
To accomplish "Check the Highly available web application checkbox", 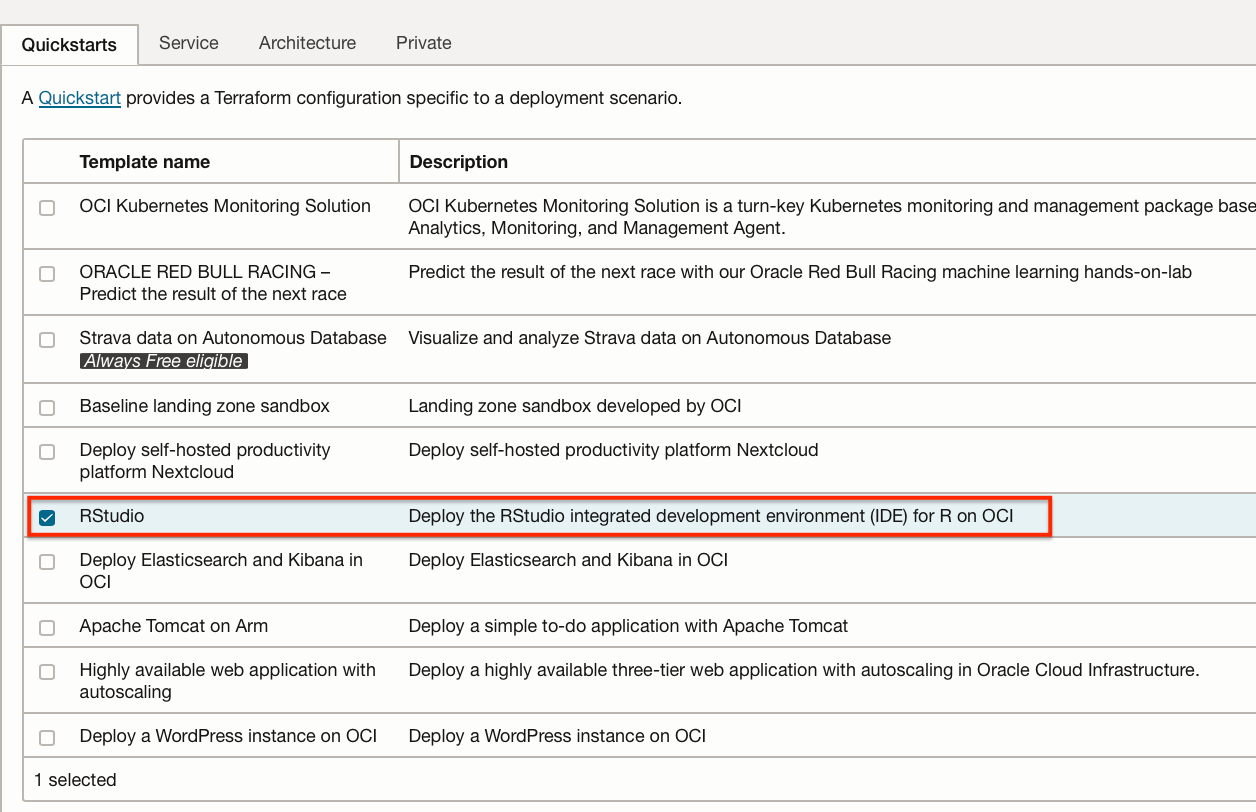I will tap(47, 672).
